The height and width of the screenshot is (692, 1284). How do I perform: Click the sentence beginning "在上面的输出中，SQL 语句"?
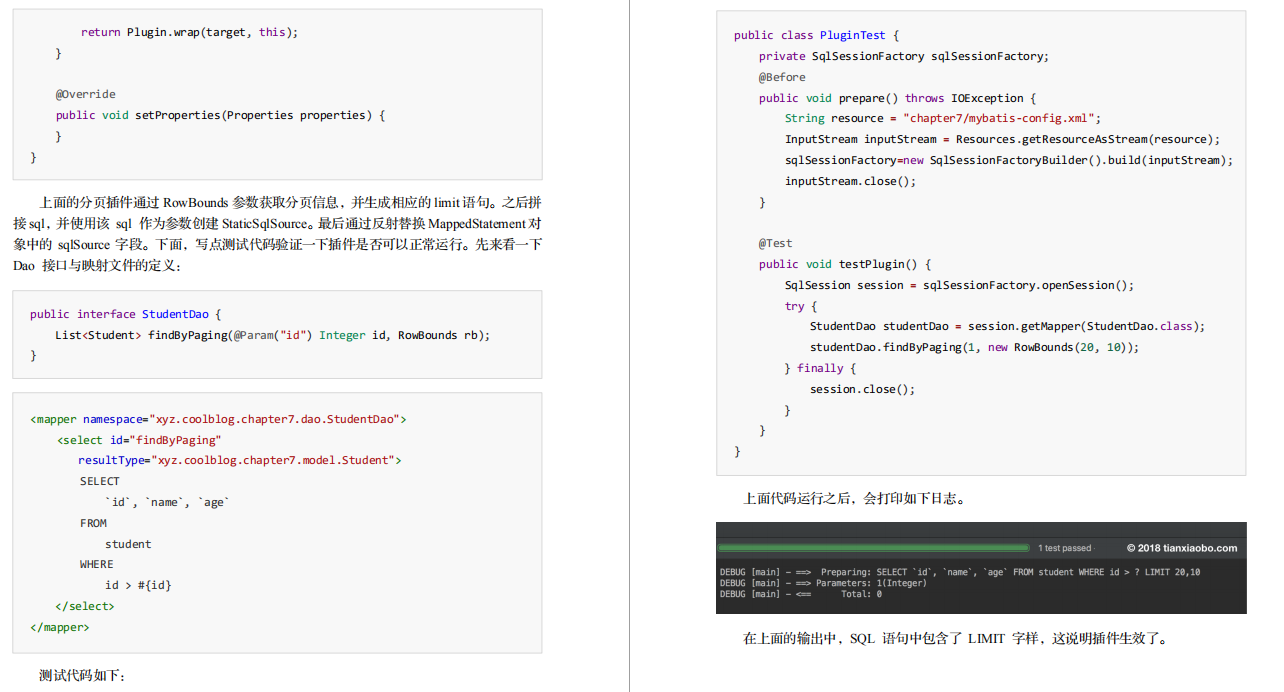955,638
